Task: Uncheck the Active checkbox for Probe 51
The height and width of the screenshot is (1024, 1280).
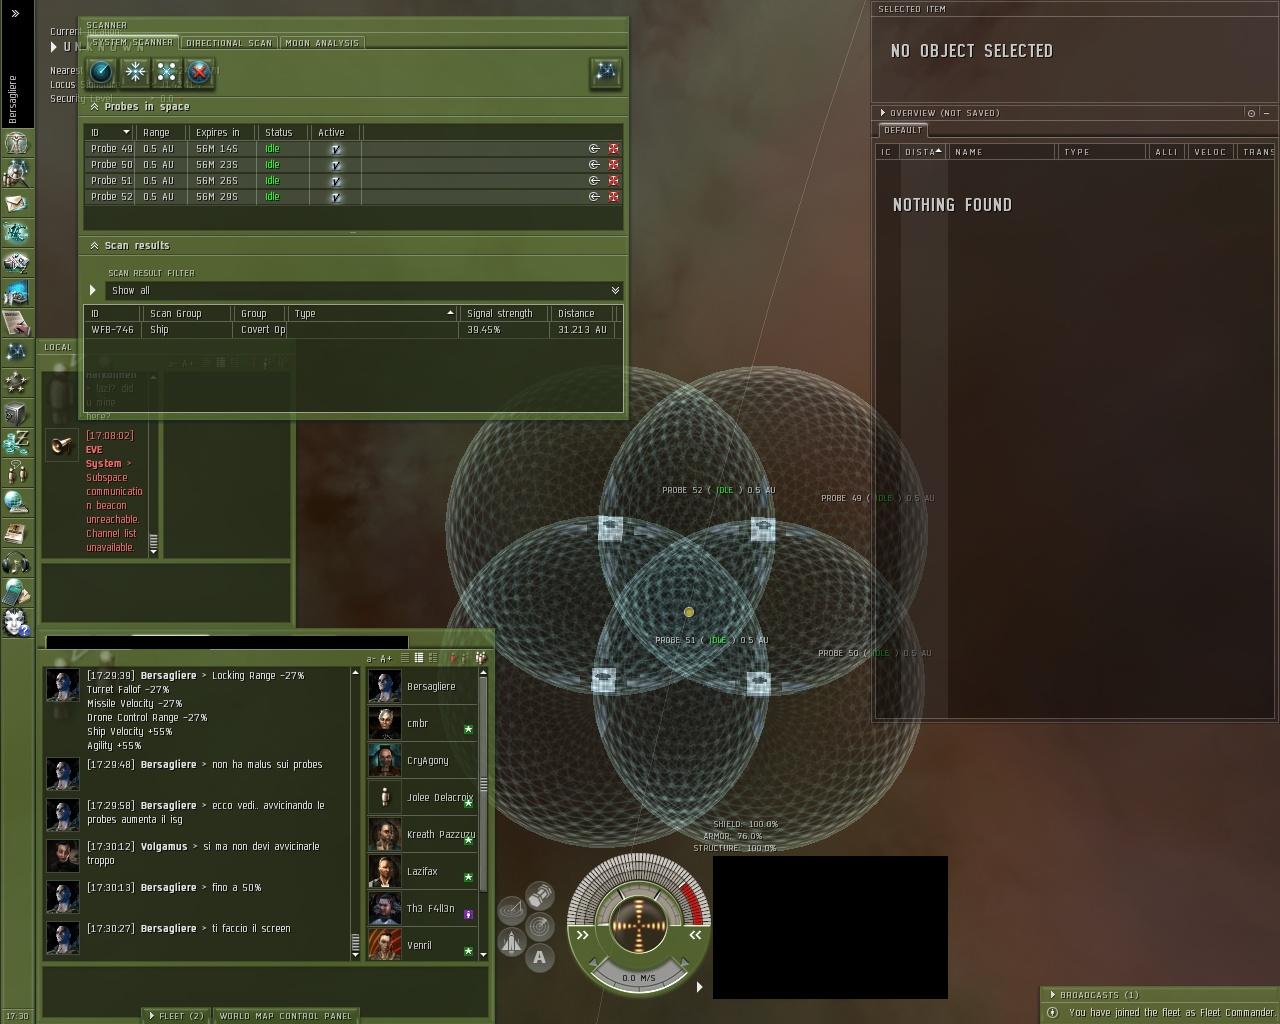Action: 336,180
